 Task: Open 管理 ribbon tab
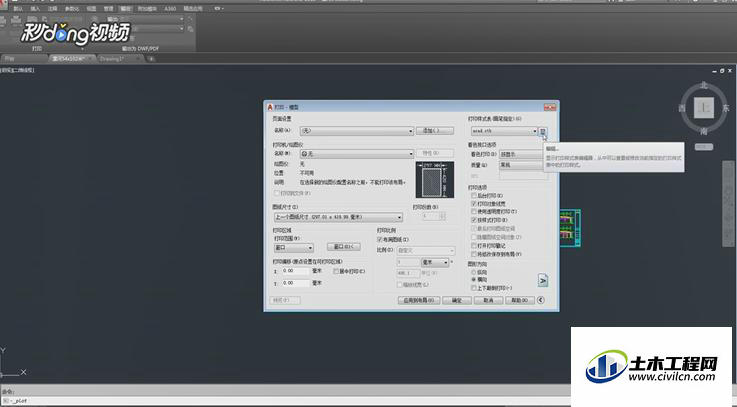(x=108, y=8)
